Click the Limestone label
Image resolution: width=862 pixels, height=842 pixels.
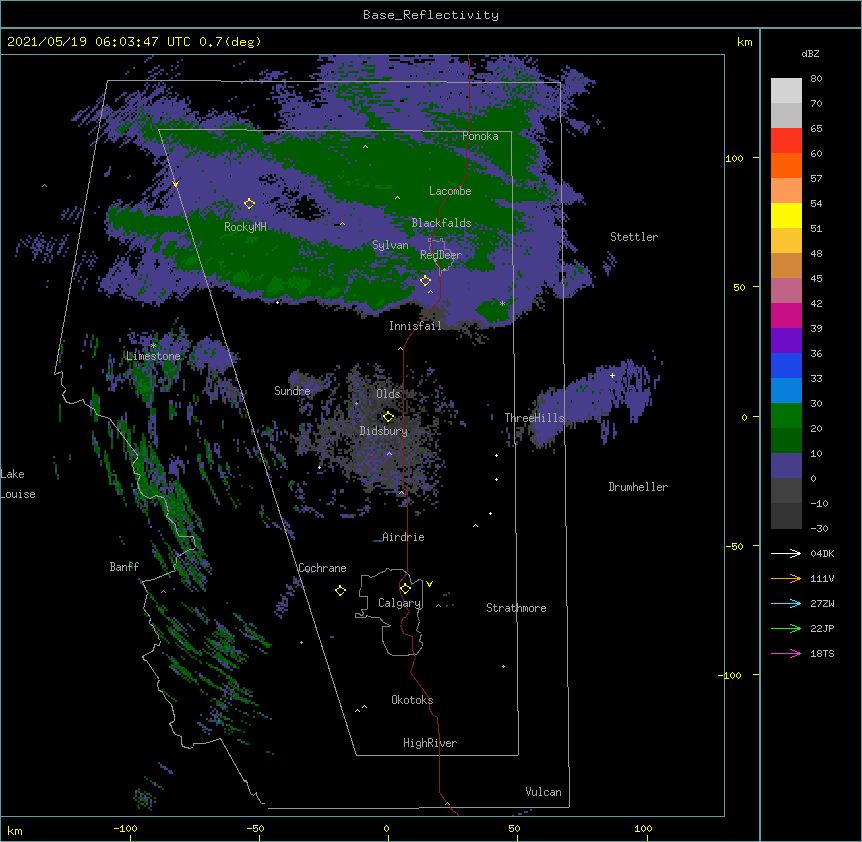153,356
